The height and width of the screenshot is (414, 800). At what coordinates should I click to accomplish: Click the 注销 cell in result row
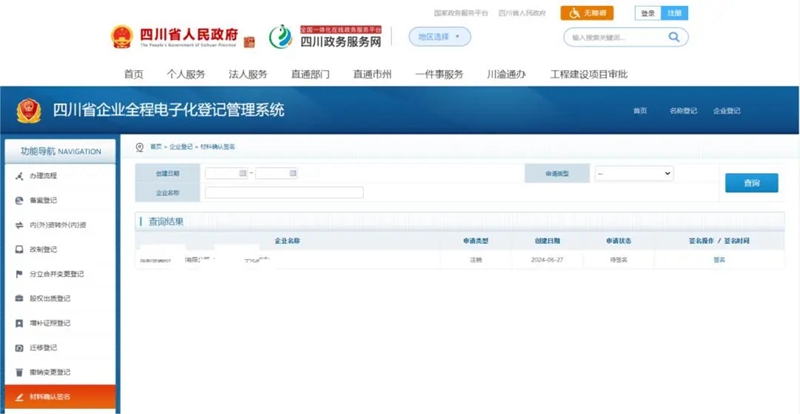click(476, 260)
